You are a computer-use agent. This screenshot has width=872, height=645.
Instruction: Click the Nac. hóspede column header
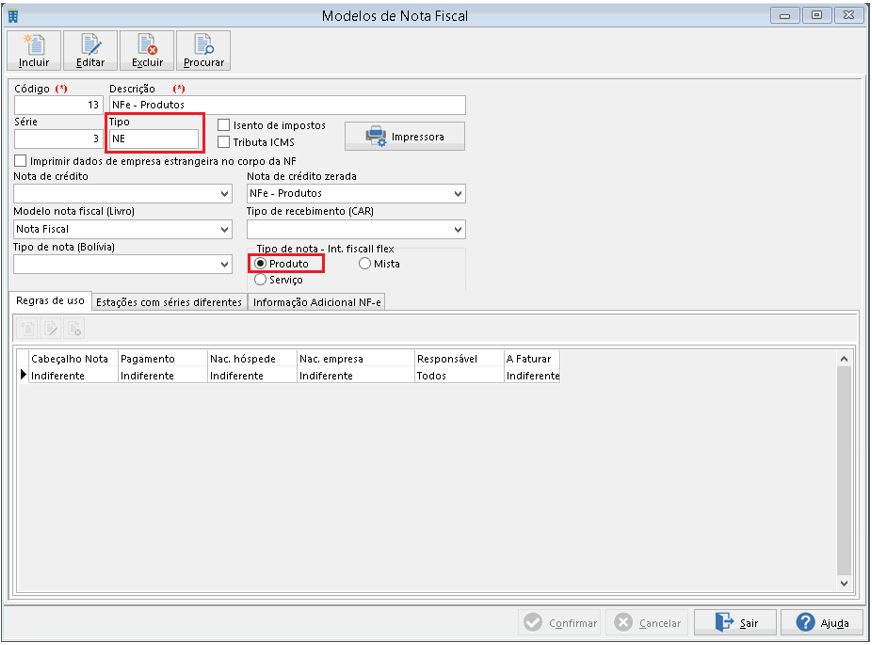pos(252,359)
